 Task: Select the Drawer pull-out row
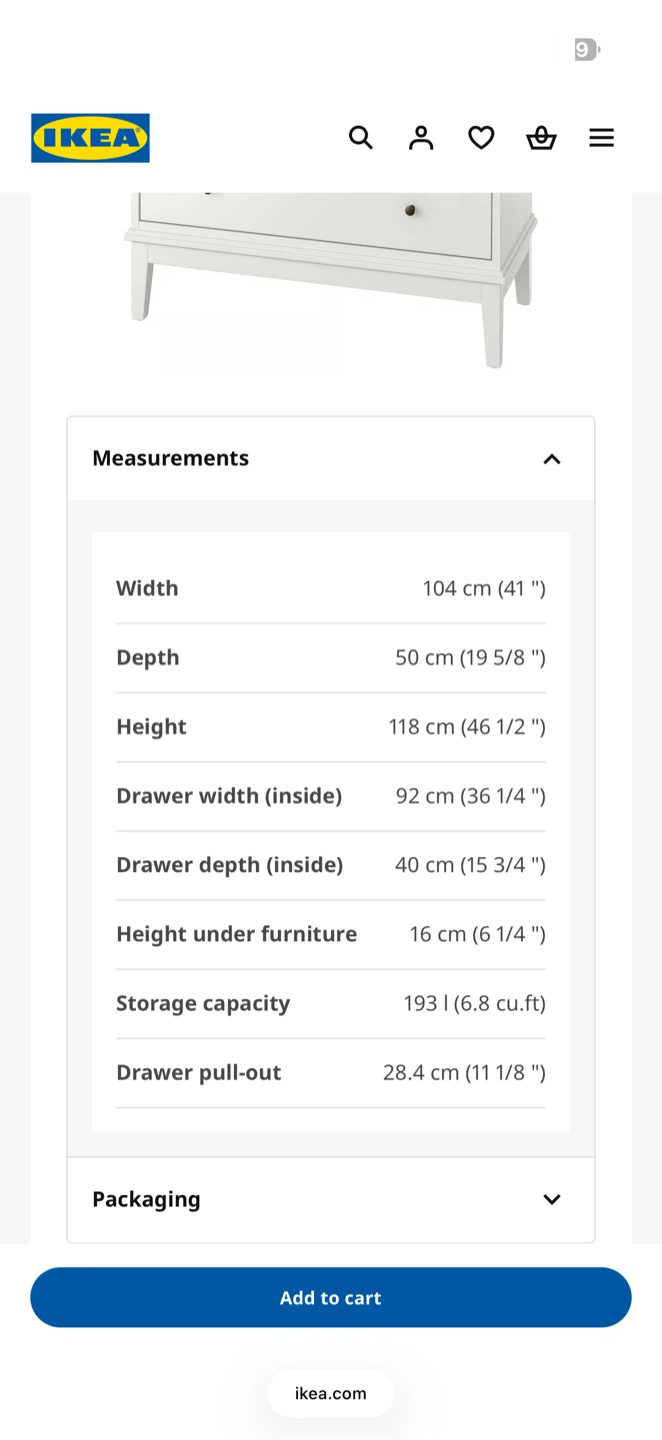tap(331, 1072)
